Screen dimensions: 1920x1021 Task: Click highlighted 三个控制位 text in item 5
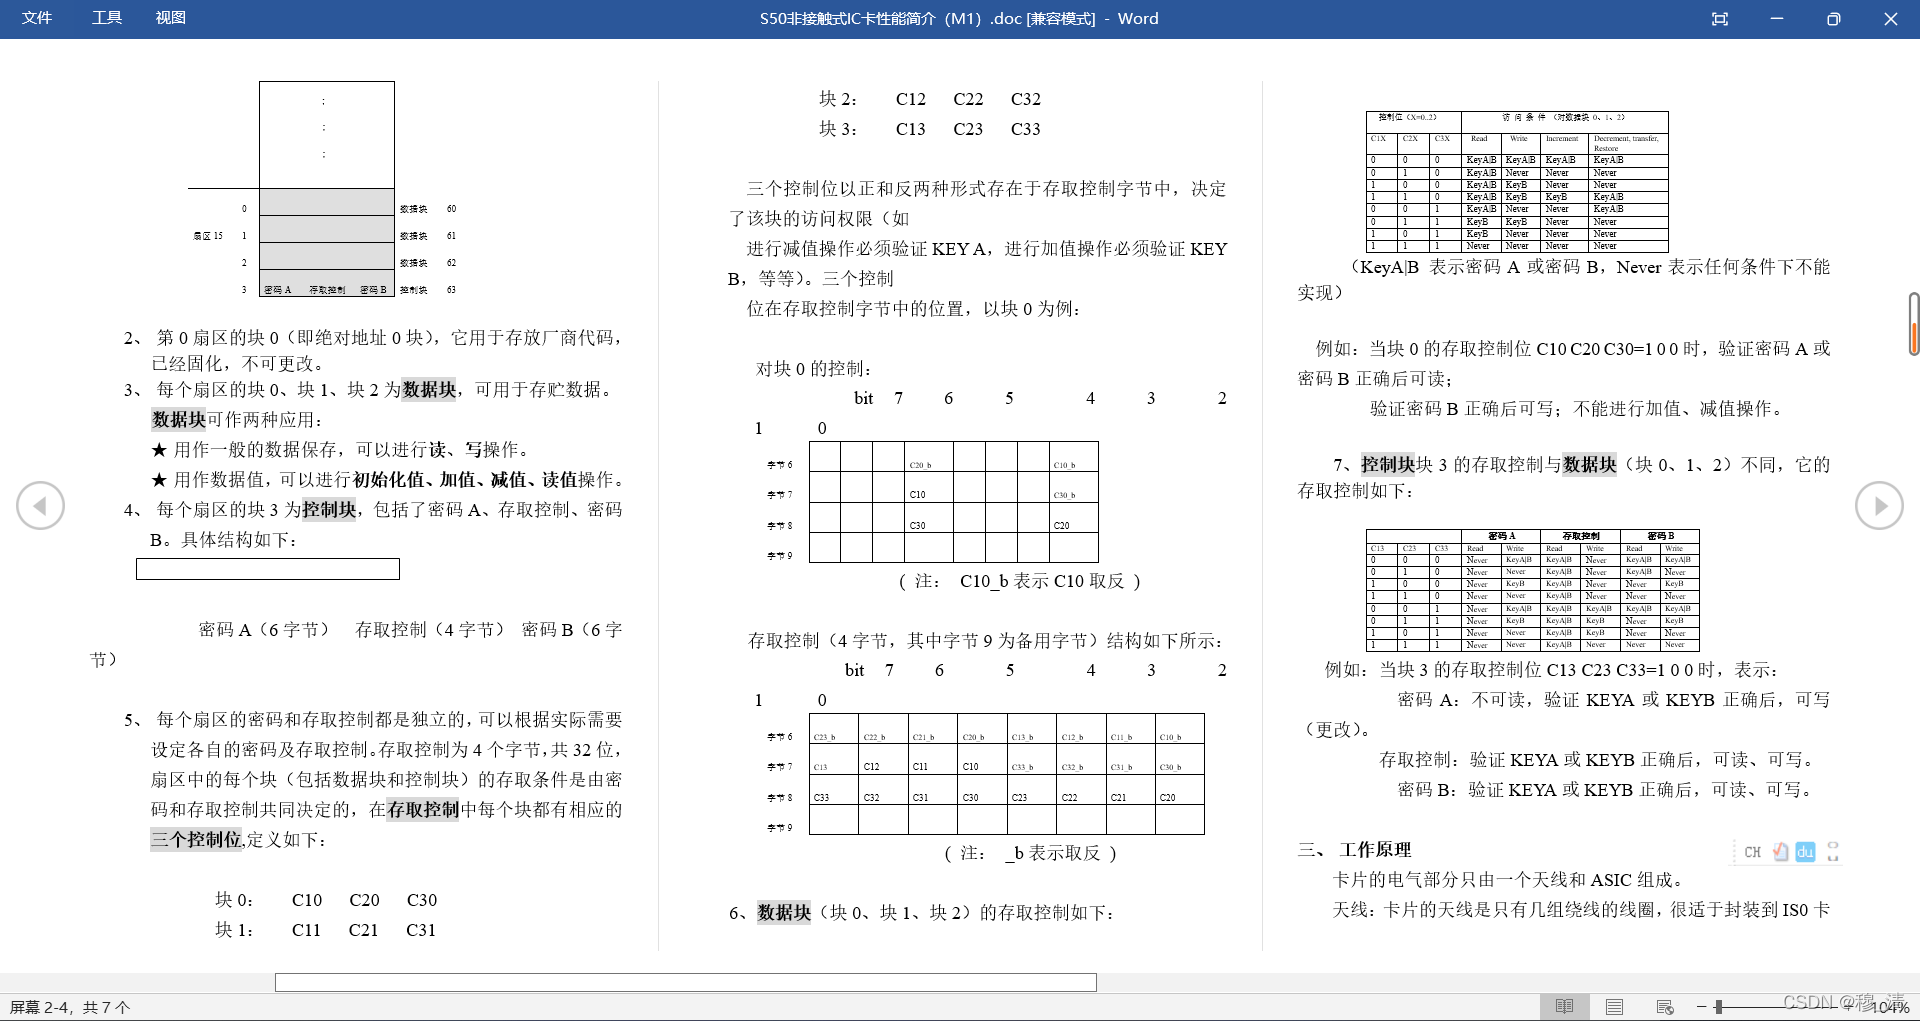point(196,840)
